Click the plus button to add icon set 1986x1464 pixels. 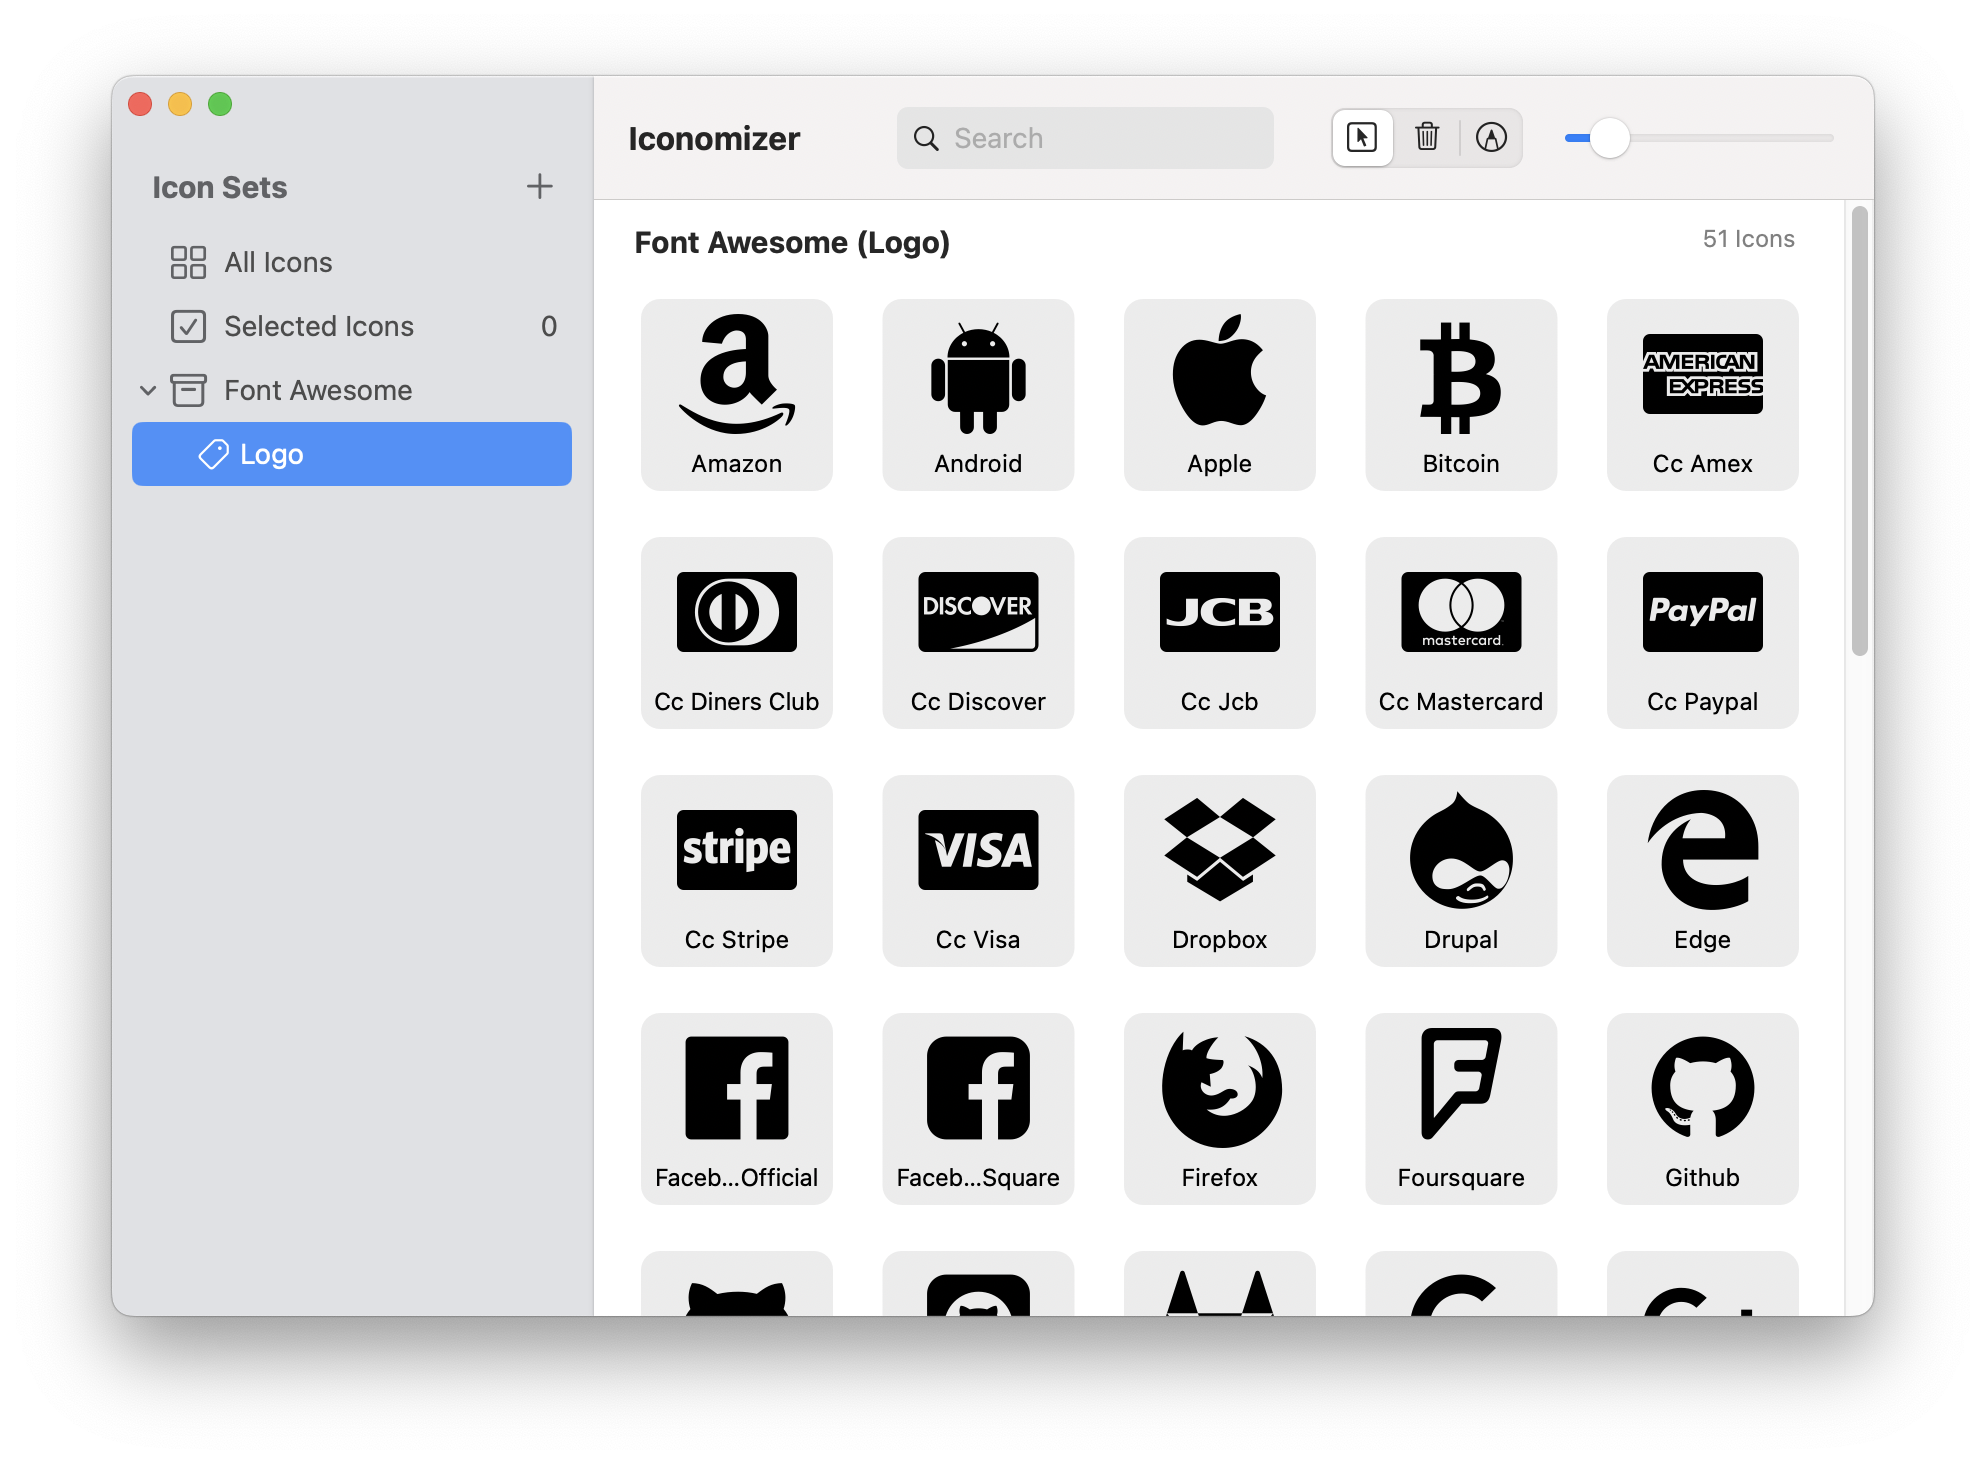(540, 186)
